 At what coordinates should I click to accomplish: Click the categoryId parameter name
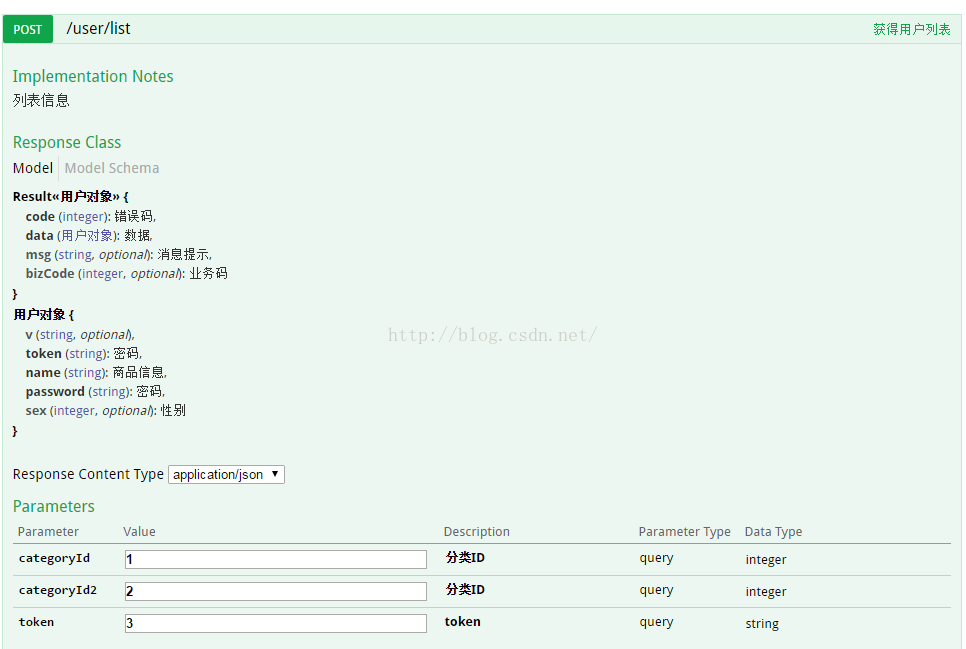pos(54,558)
